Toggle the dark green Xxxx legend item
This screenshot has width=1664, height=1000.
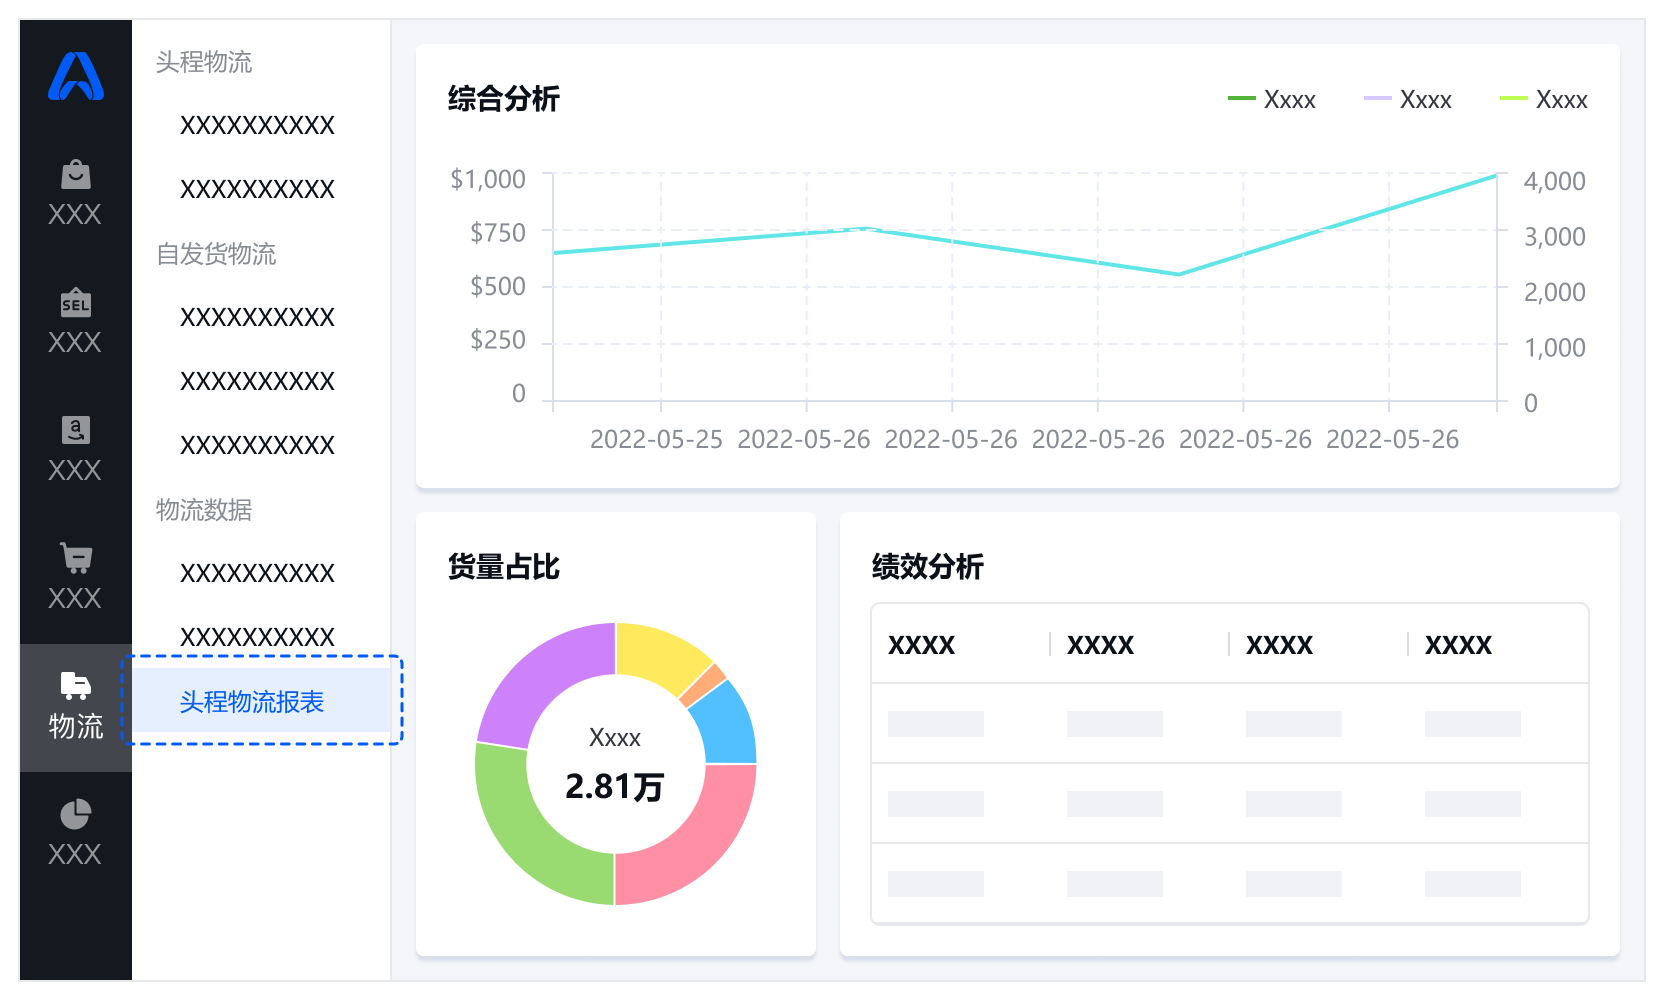1272,100
